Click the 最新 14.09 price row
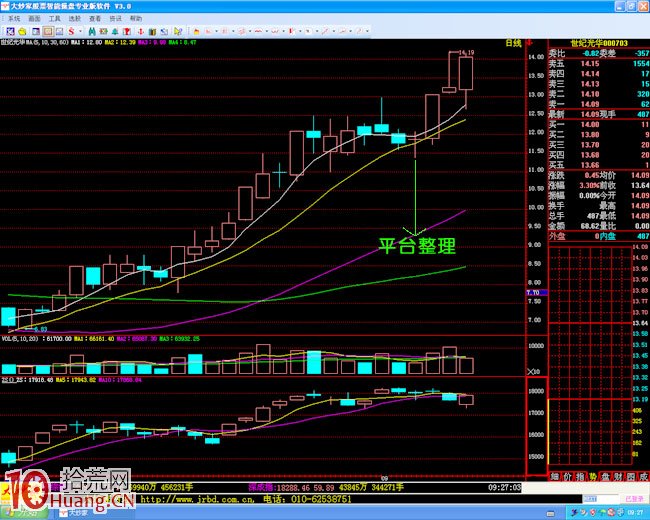 point(599,114)
